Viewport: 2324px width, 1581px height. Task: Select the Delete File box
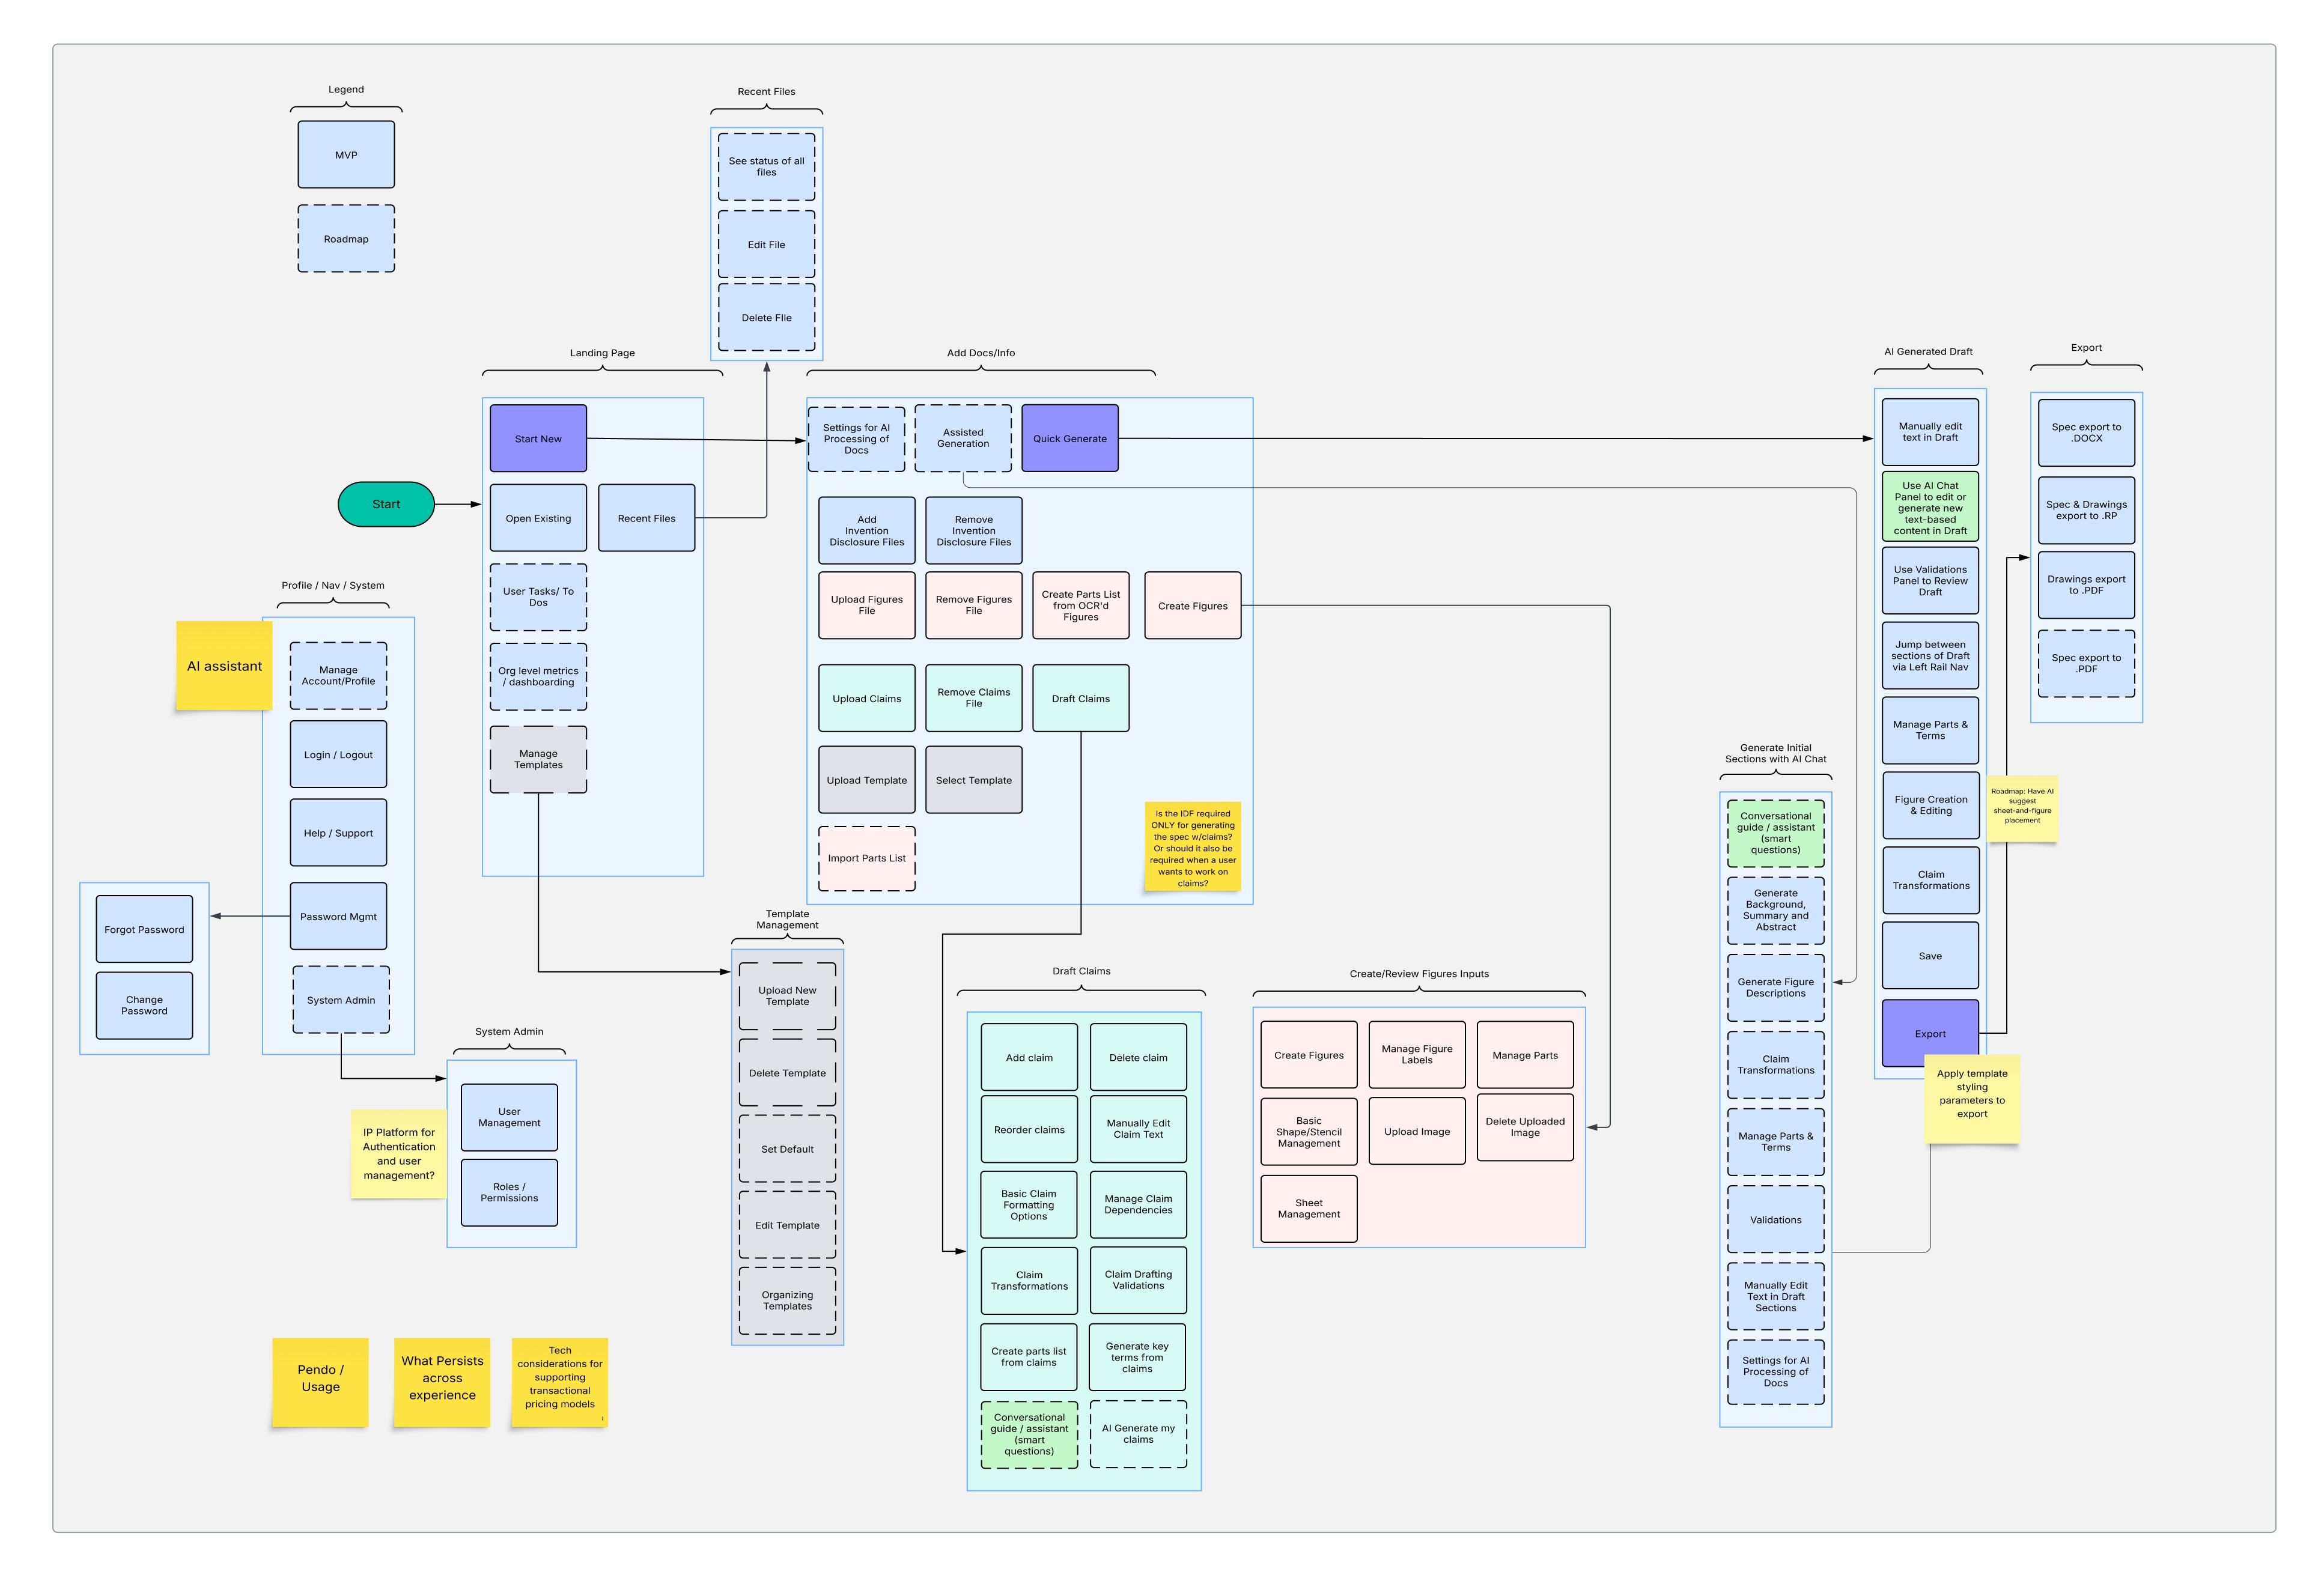click(766, 317)
